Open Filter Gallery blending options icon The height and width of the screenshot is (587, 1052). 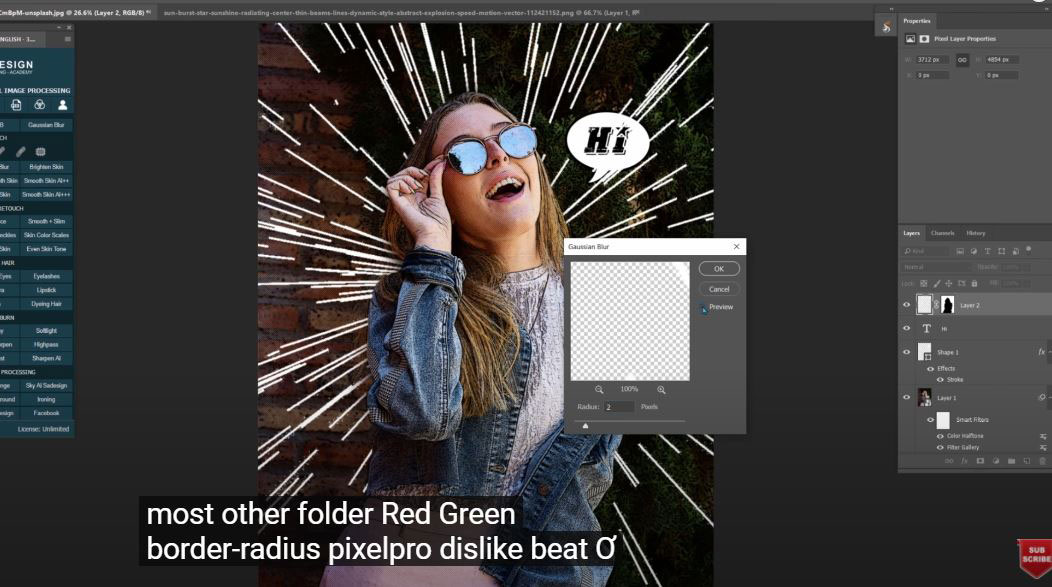coord(1043,447)
